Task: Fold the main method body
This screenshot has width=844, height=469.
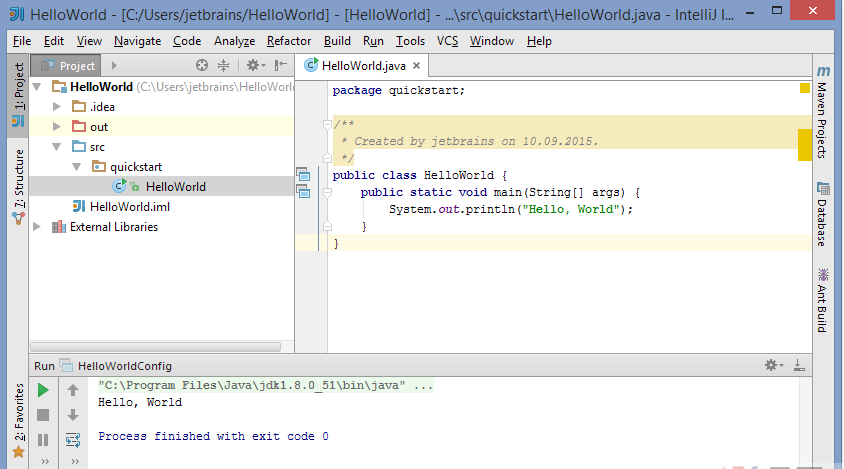Action: [327, 192]
